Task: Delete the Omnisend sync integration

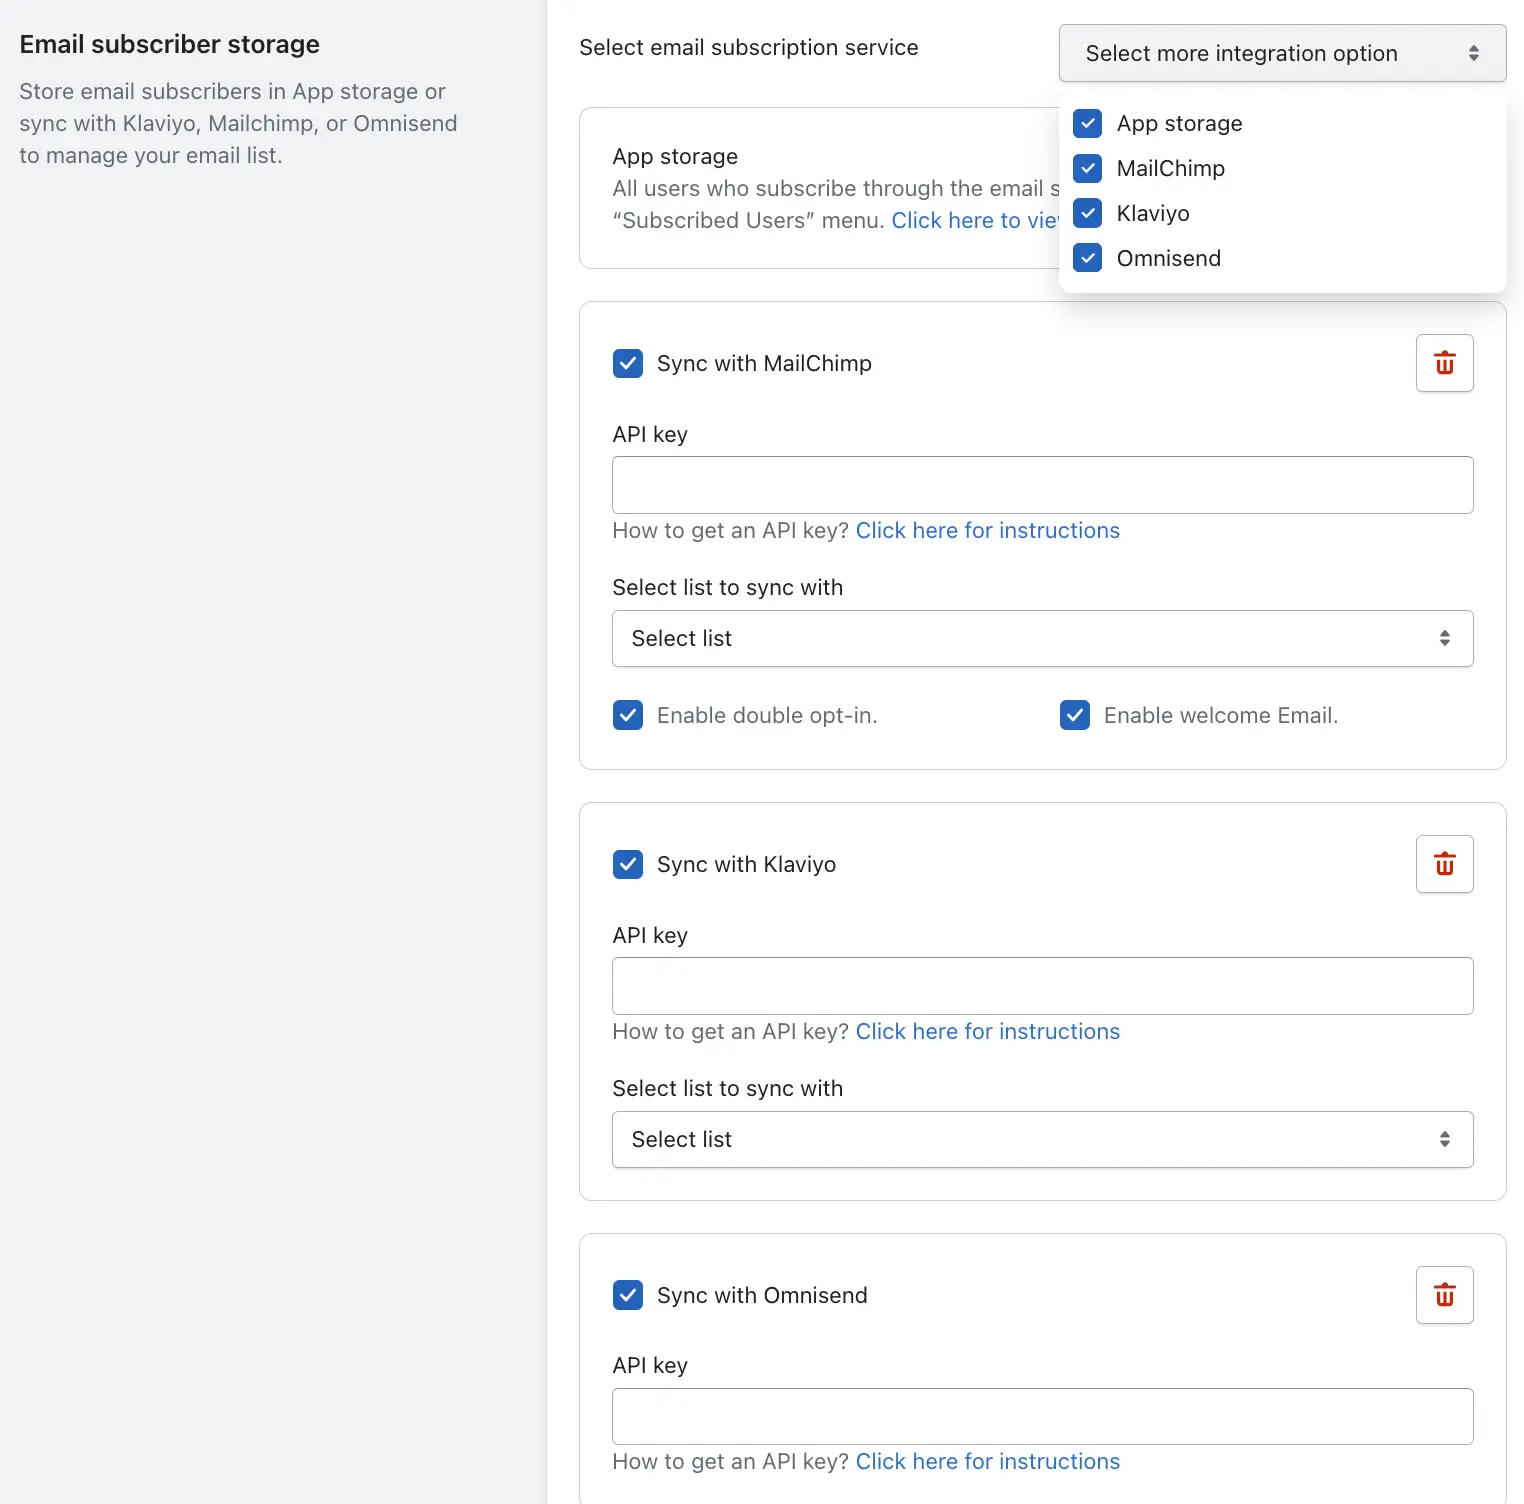Action: coord(1444,1295)
